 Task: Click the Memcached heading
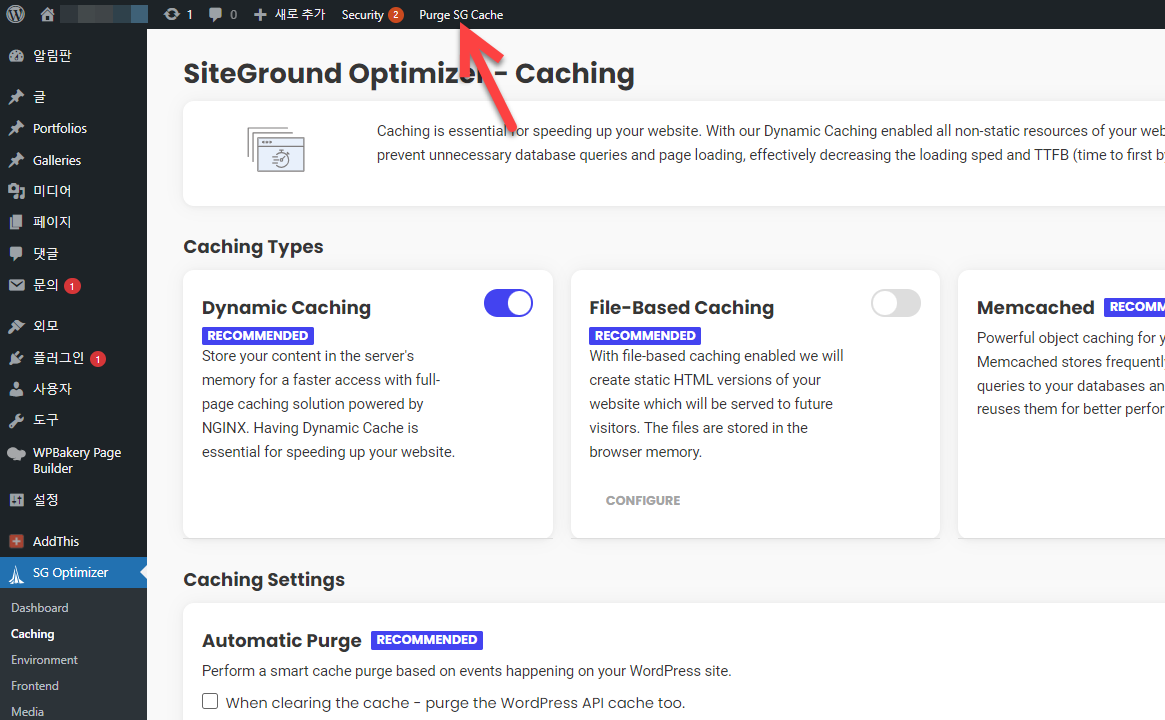1036,308
